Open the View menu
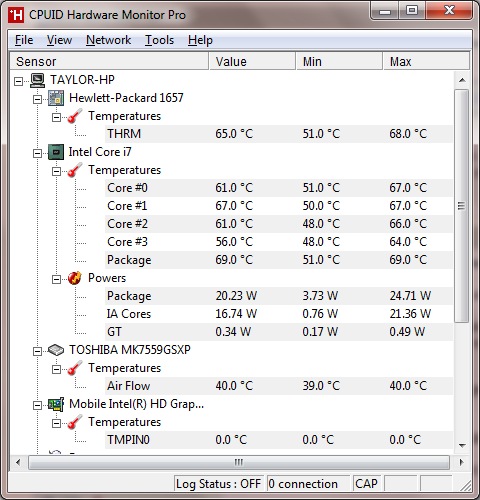The image size is (480, 500). (x=59, y=40)
